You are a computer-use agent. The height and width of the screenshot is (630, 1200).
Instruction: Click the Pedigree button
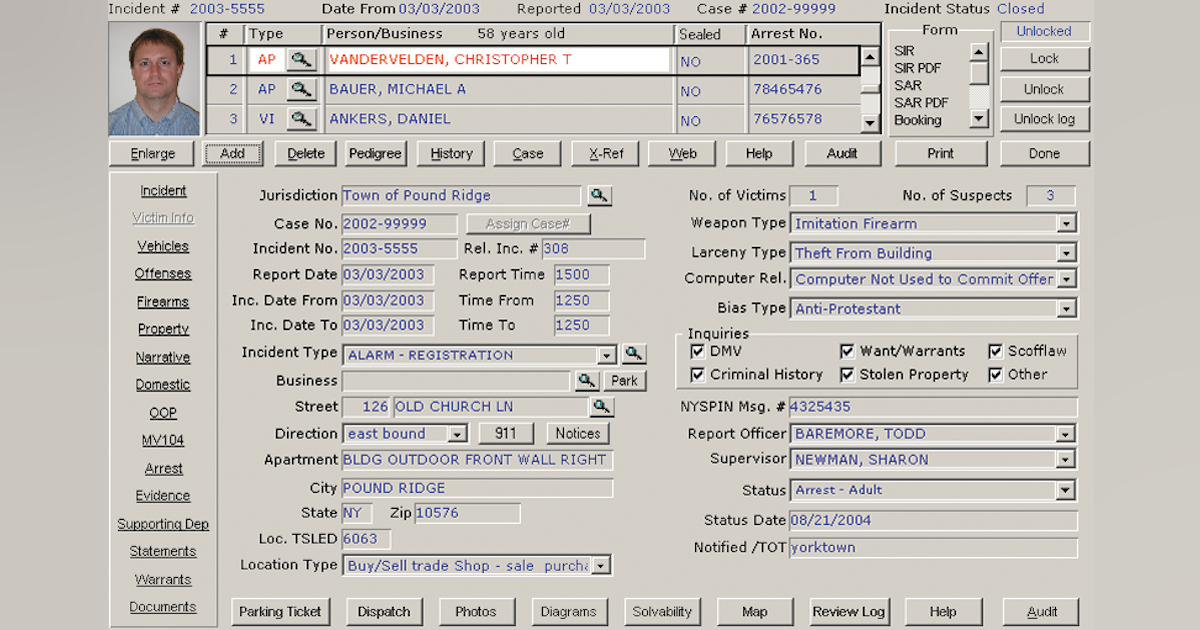pyautogui.click(x=376, y=153)
